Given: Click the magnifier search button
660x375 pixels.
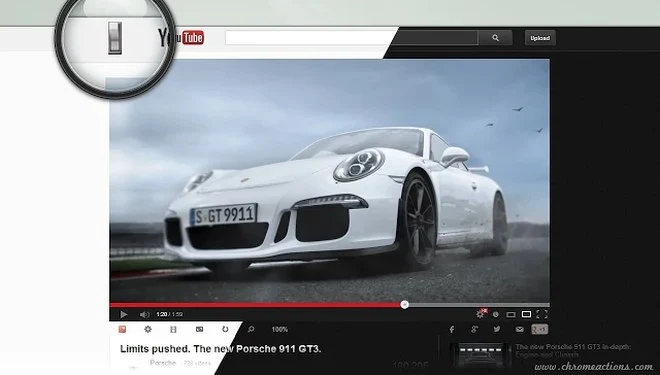Looking at the screenshot, I should 495,38.
